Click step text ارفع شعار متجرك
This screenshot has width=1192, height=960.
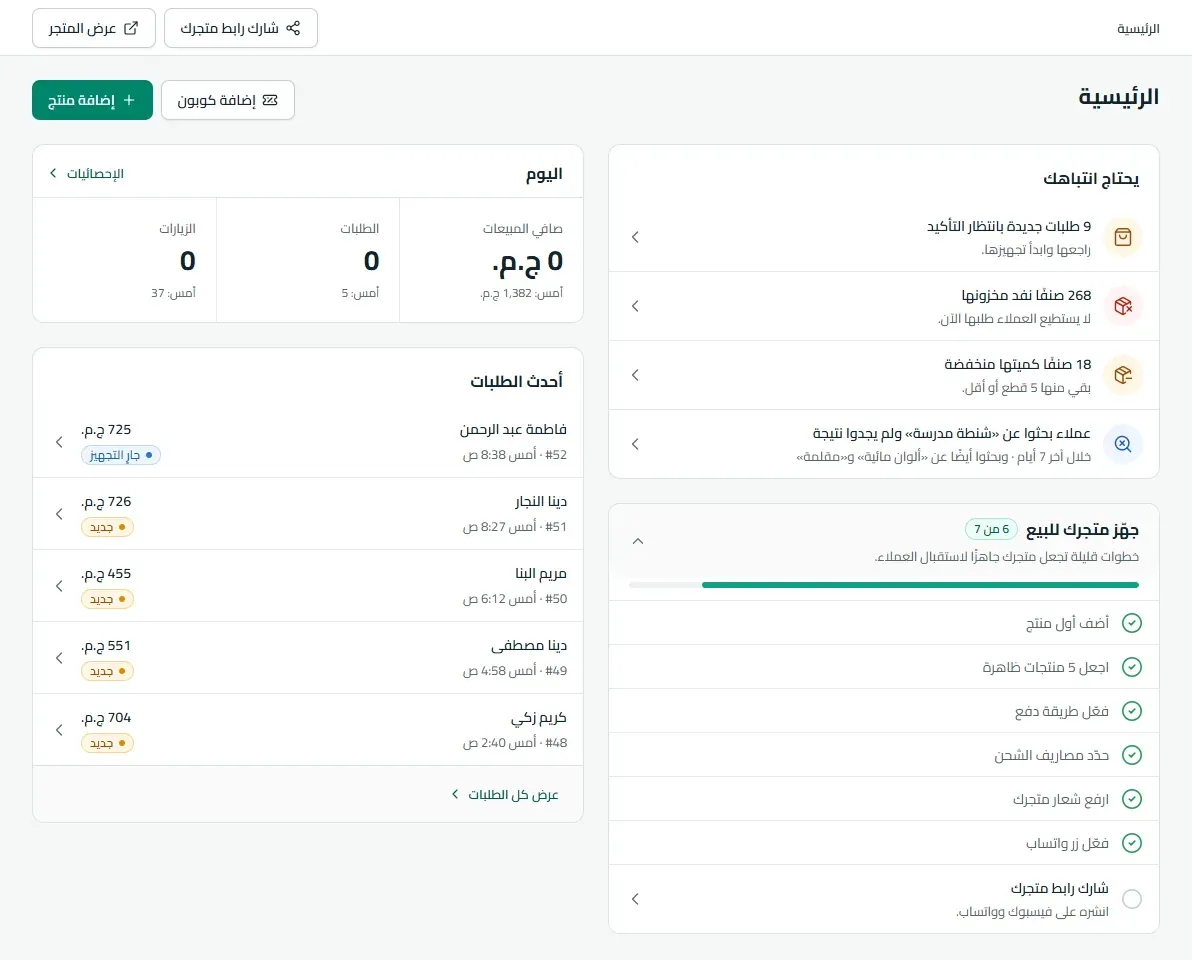click(x=1060, y=800)
